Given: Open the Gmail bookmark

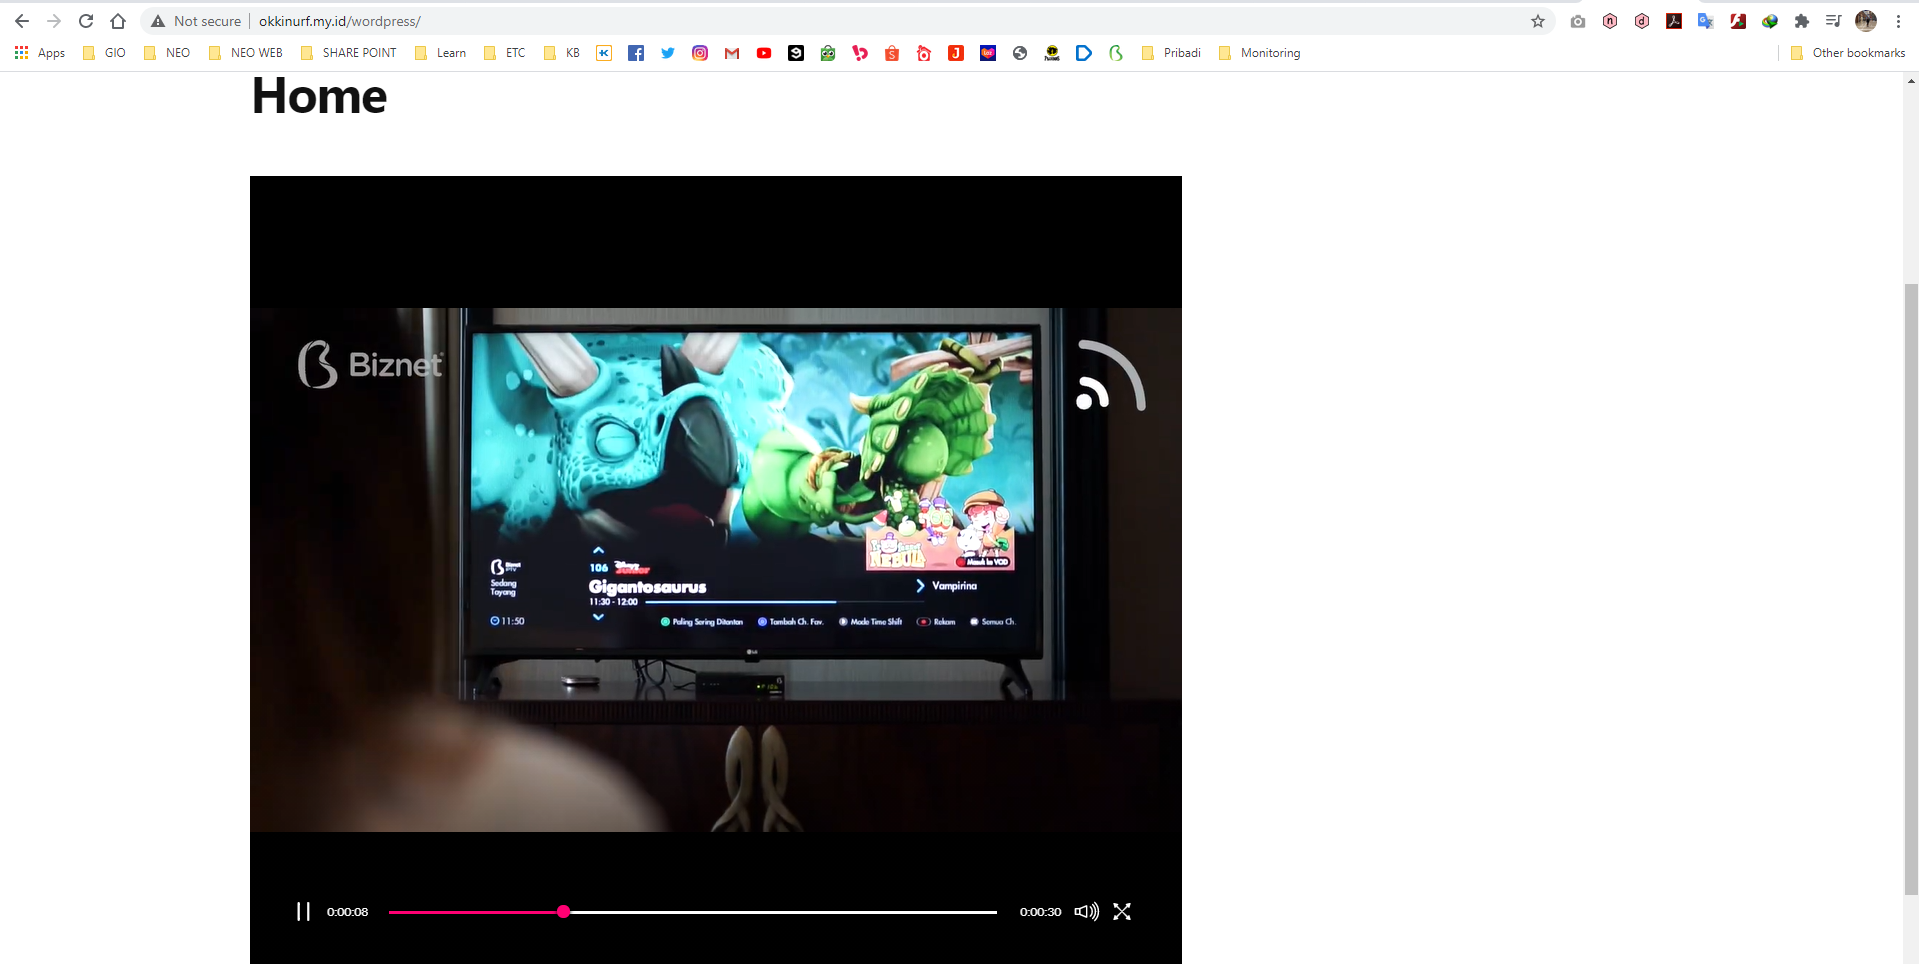Looking at the screenshot, I should tap(732, 53).
